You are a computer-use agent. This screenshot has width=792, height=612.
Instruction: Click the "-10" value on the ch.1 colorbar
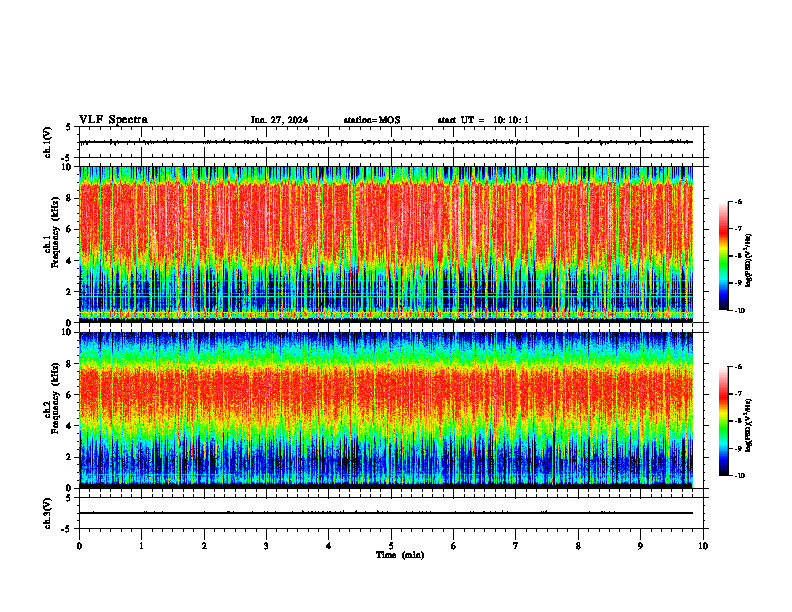coord(739,311)
